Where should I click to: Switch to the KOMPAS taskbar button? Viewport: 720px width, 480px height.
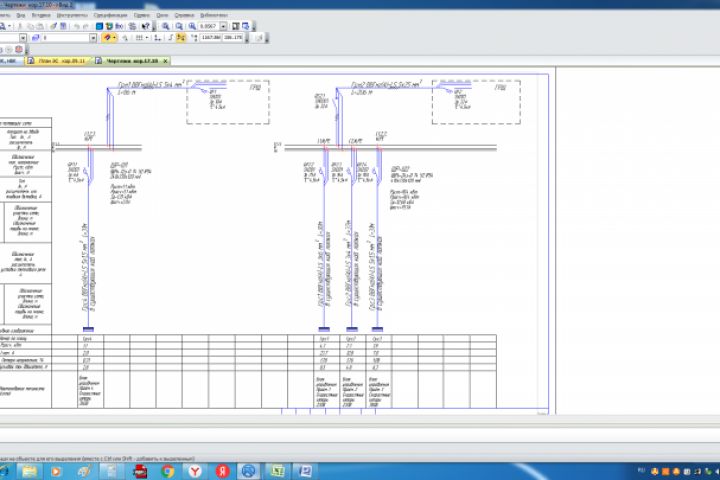tap(249, 471)
